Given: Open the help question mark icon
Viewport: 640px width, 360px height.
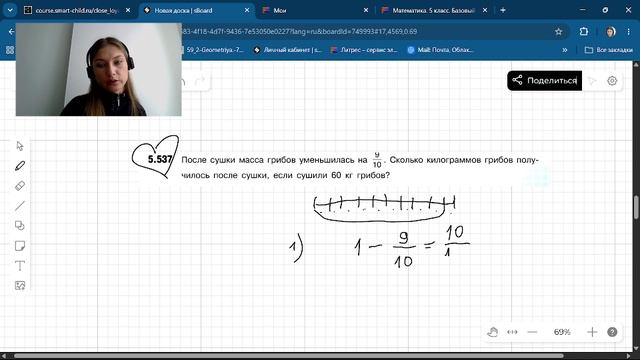Looking at the screenshot, I should 612,332.
